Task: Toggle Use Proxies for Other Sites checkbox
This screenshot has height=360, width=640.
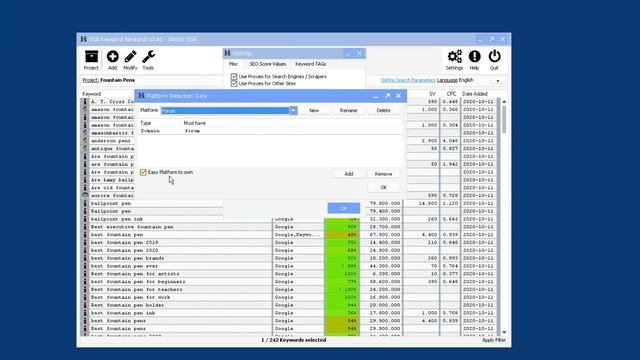Action: [234, 83]
